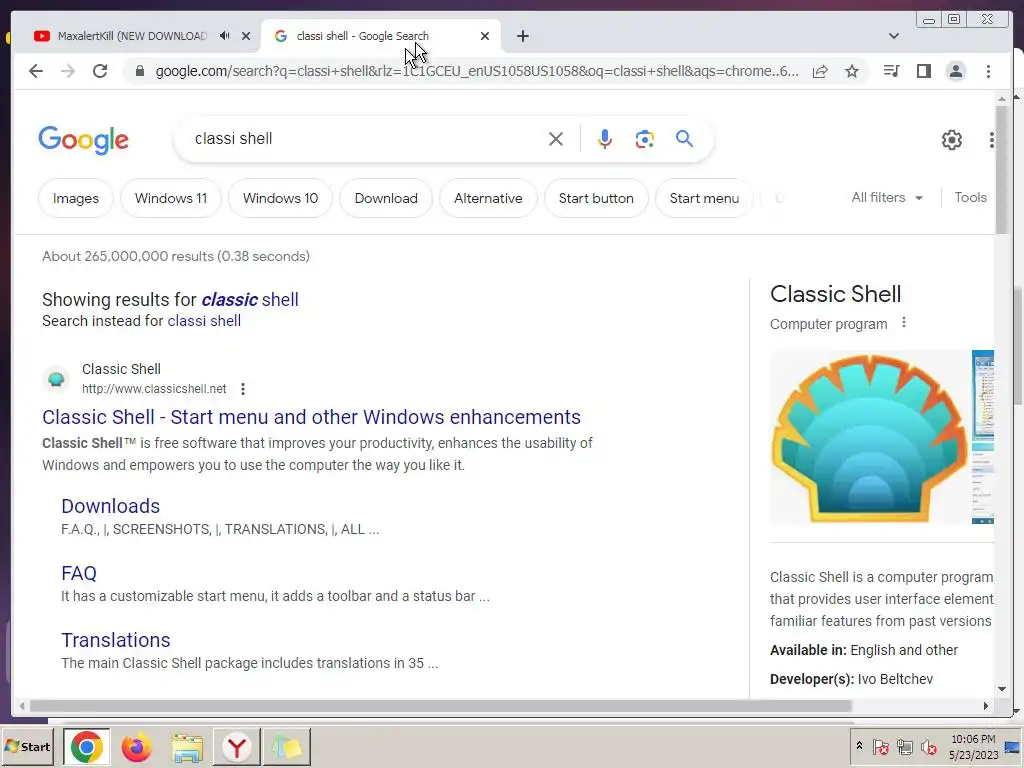Open the Classic Shell logo image

pyautogui.click(x=869, y=438)
